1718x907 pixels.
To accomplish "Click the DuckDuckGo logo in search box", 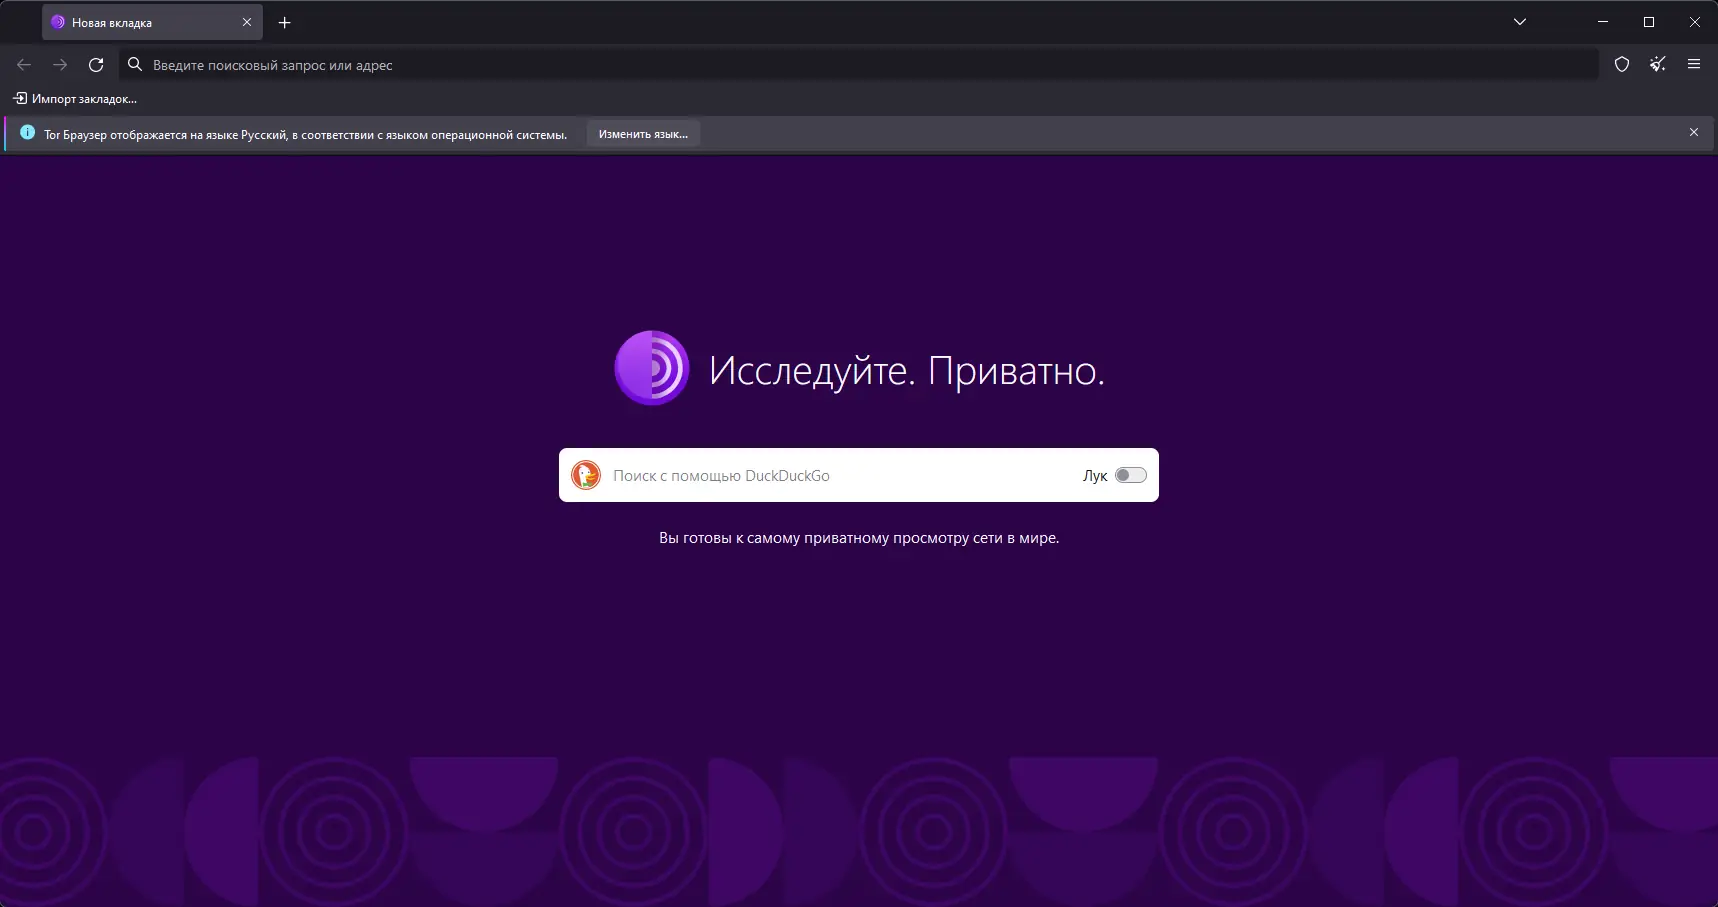I will [x=586, y=475].
